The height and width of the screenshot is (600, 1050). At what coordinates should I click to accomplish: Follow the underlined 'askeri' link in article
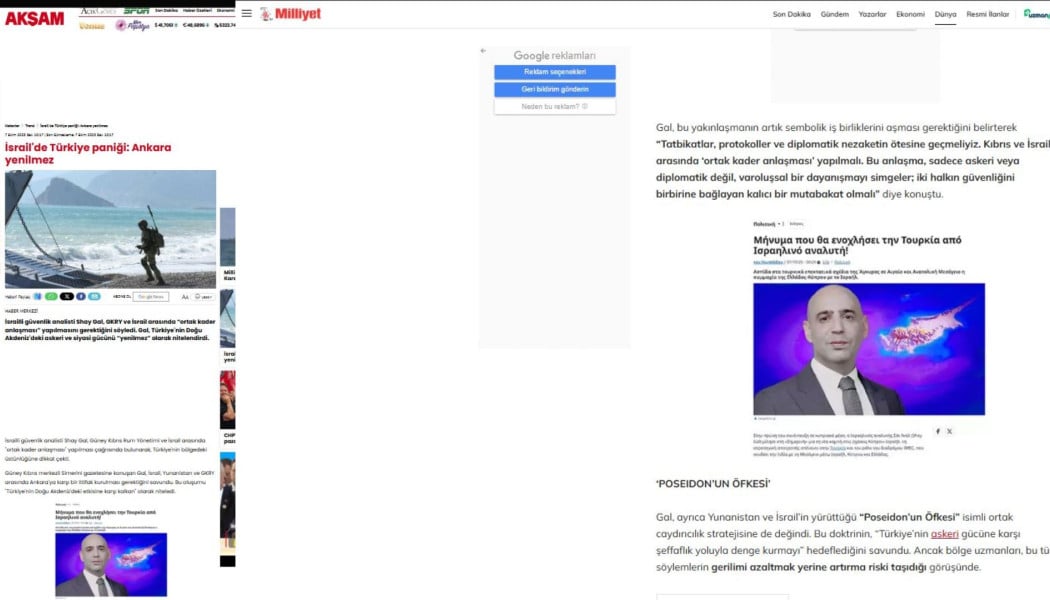[x=944, y=534]
